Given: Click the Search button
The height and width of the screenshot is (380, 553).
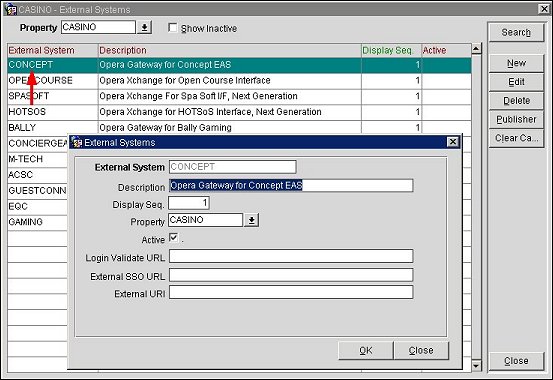Looking at the screenshot, I should [516, 32].
